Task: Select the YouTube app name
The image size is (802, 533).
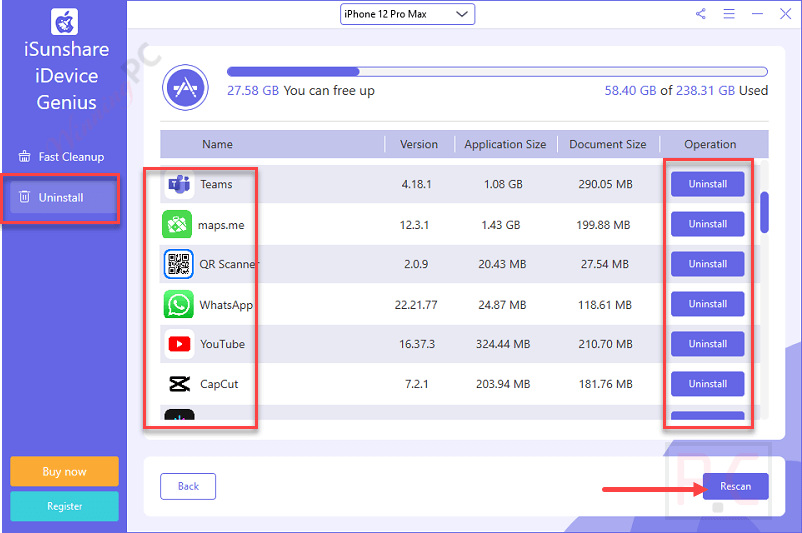Action: coord(222,344)
